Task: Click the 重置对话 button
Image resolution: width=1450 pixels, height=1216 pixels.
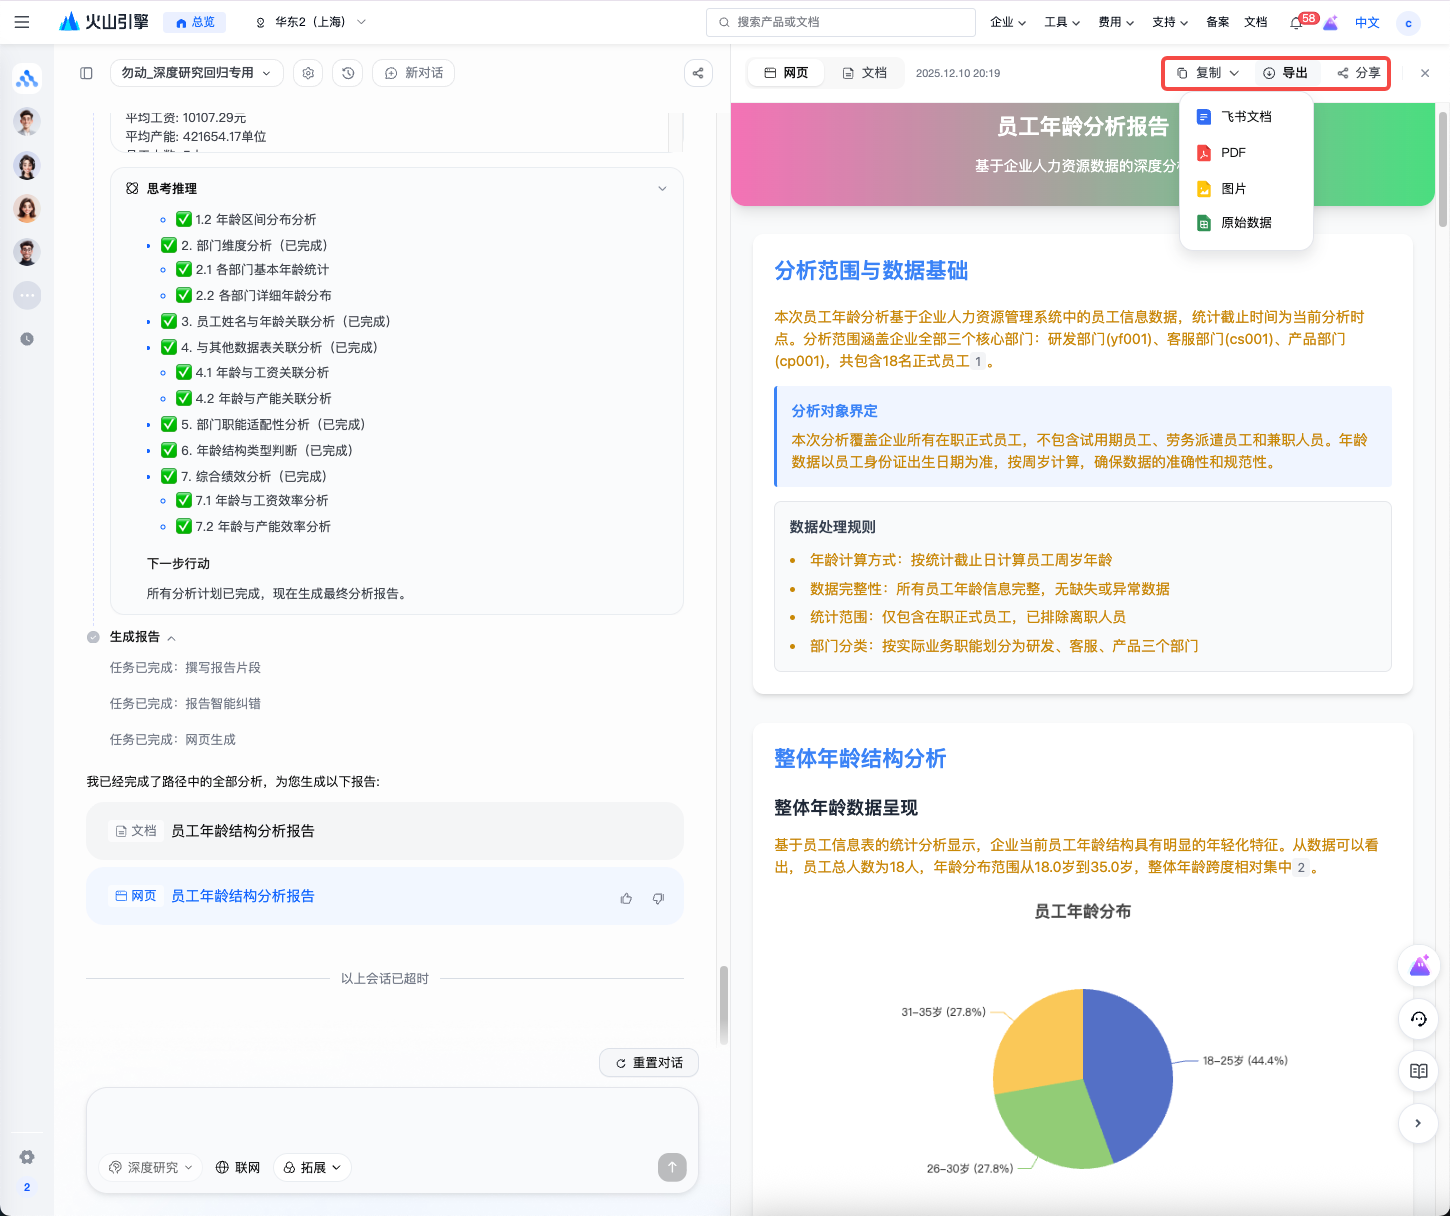Action: point(649,1063)
